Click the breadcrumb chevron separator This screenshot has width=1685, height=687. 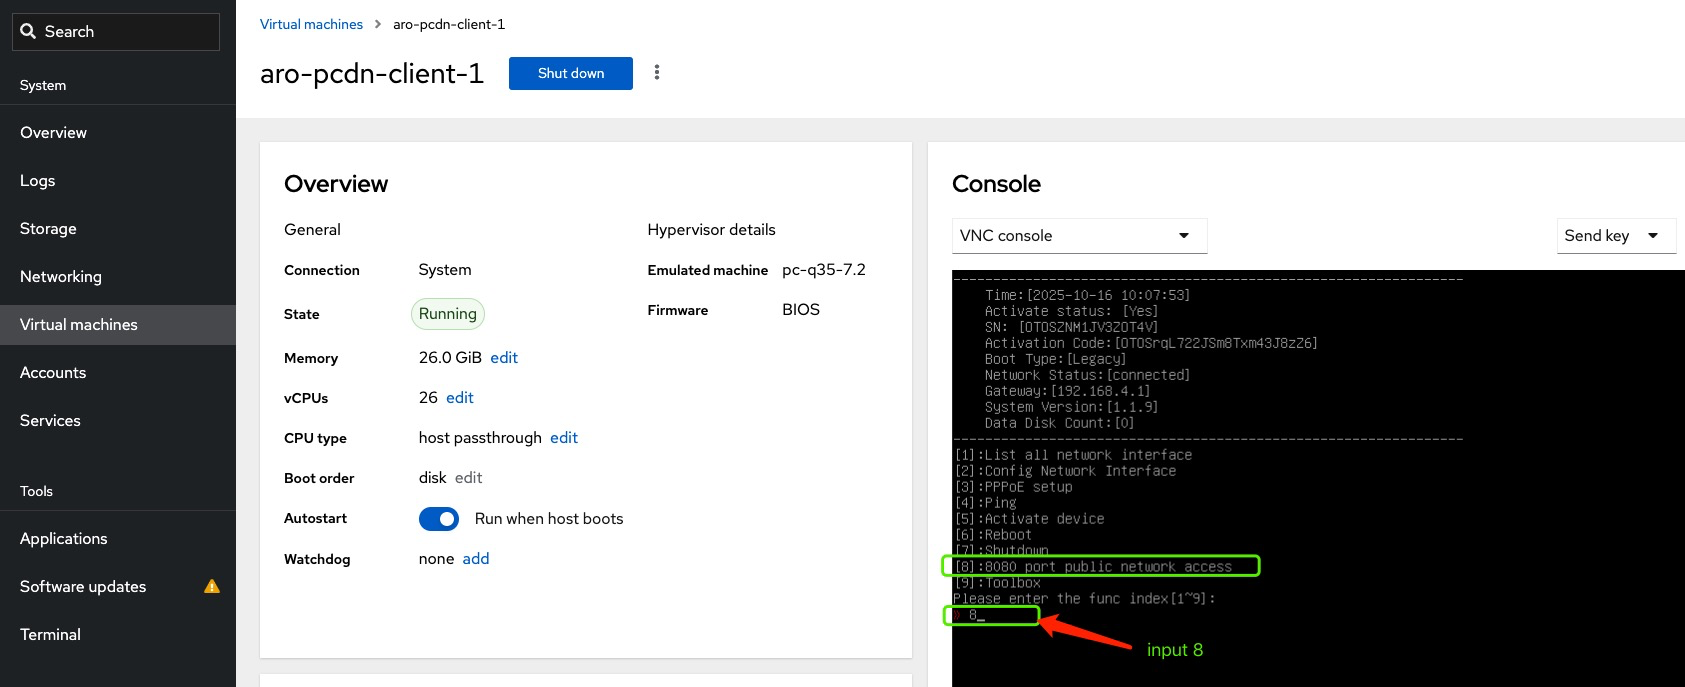pyautogui.click(x=378, y=25)
